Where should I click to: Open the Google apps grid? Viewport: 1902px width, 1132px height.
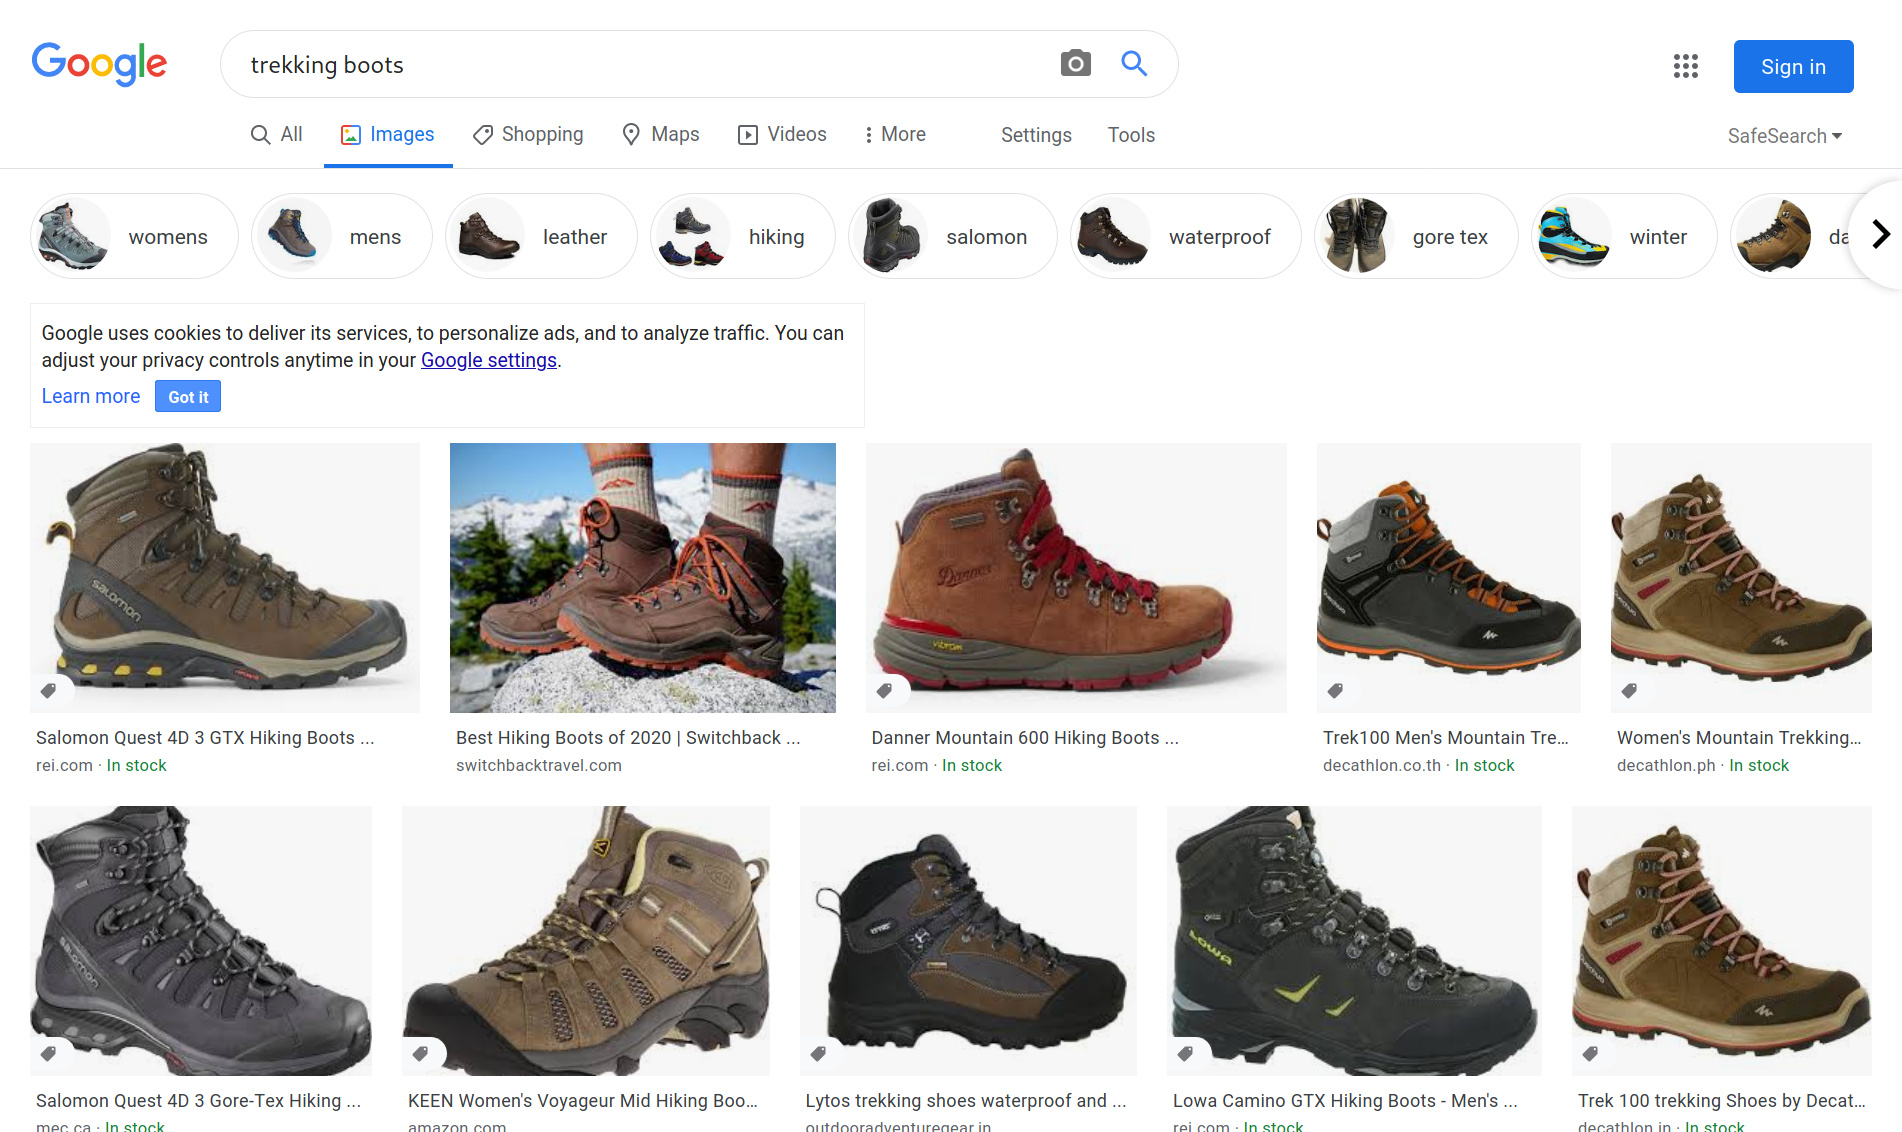tap(1686, 66)
